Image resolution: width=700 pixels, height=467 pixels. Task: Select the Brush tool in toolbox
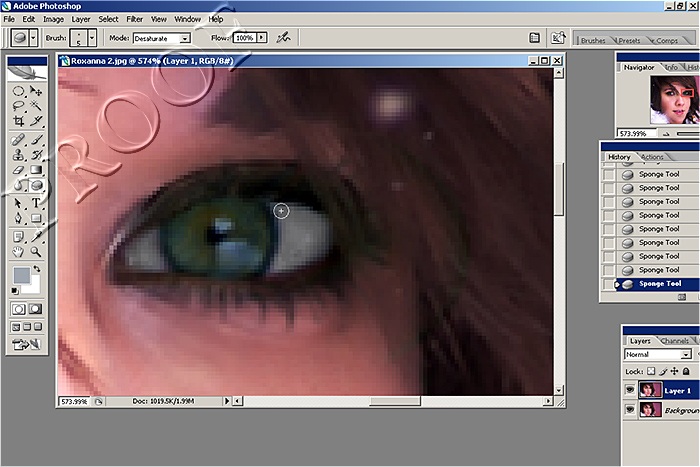point(36,140)
